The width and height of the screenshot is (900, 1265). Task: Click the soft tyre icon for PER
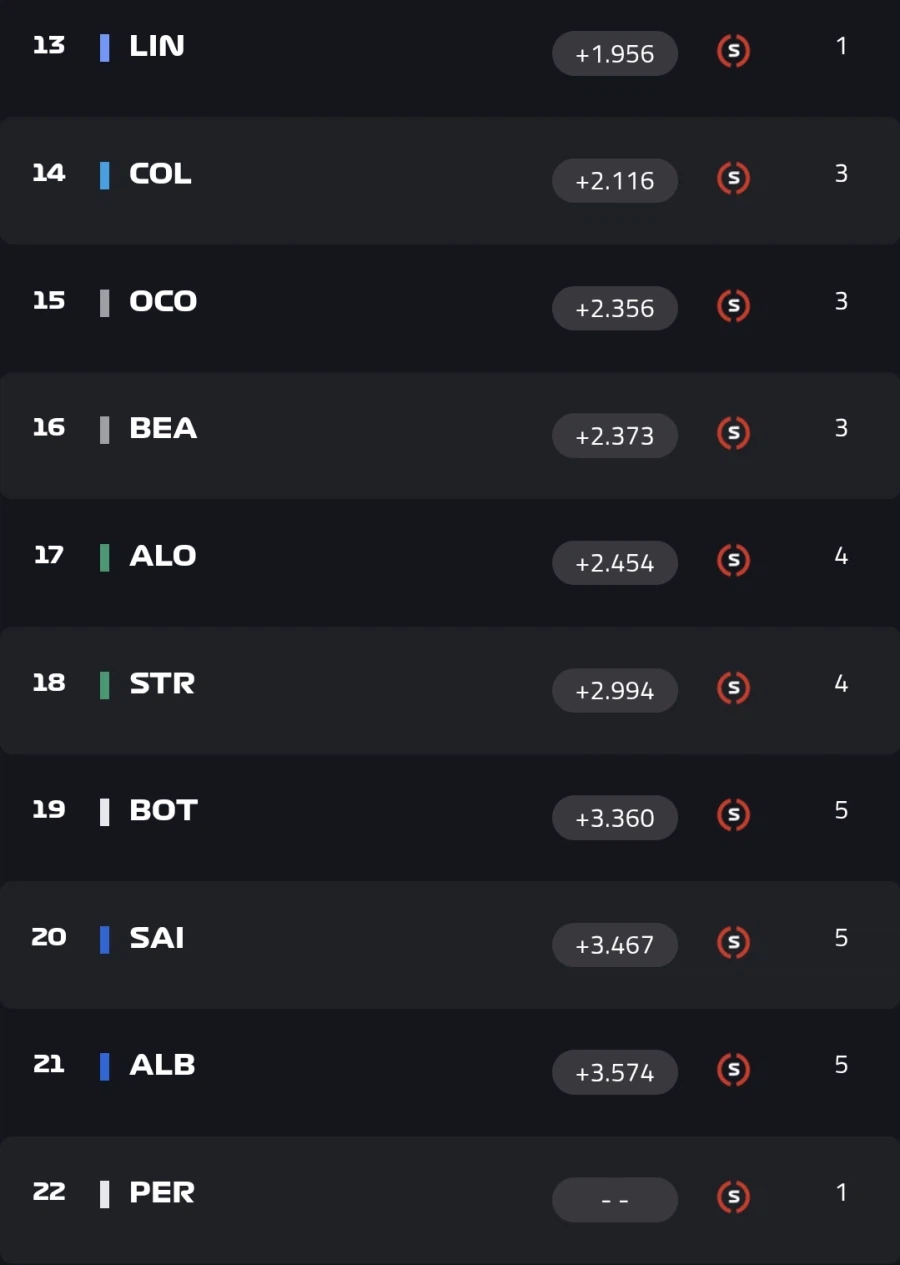click(x=734, y=1197)
